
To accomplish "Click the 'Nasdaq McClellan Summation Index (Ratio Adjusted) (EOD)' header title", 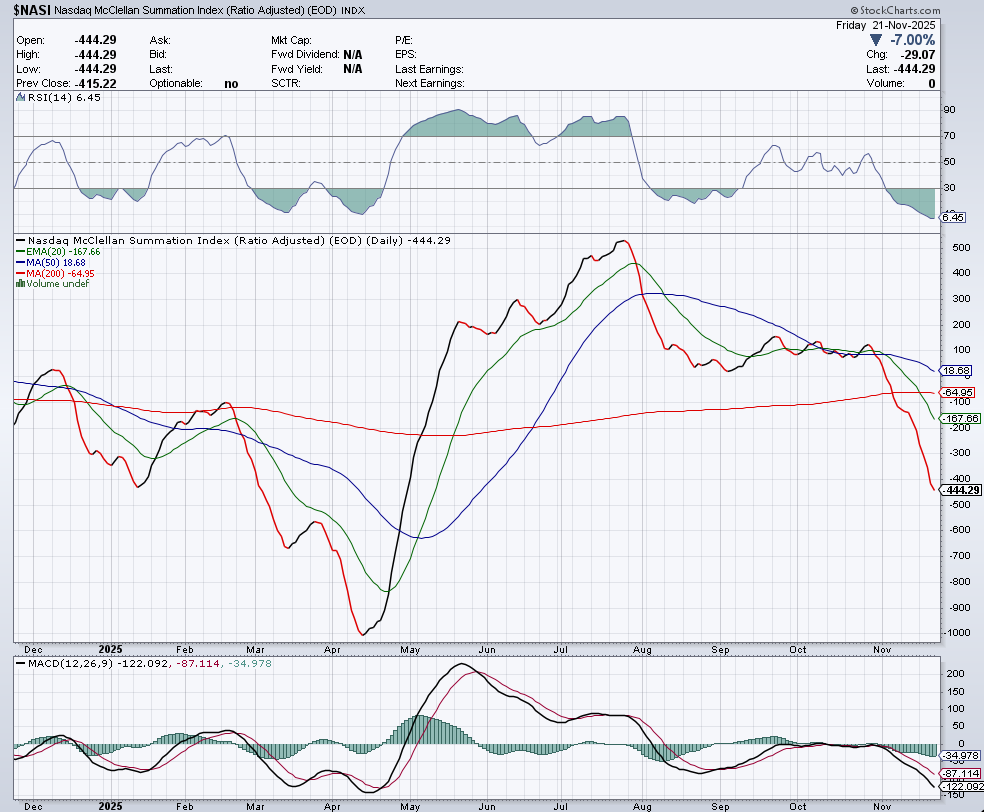I will (x=195, y=10).
